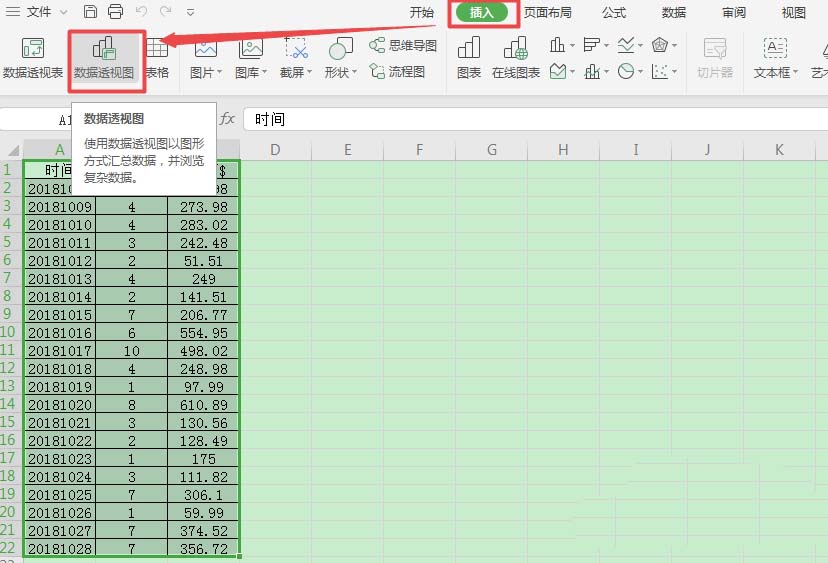
Task: Expand the Picture (图片) dropdown
Action: tap(206, 72)
